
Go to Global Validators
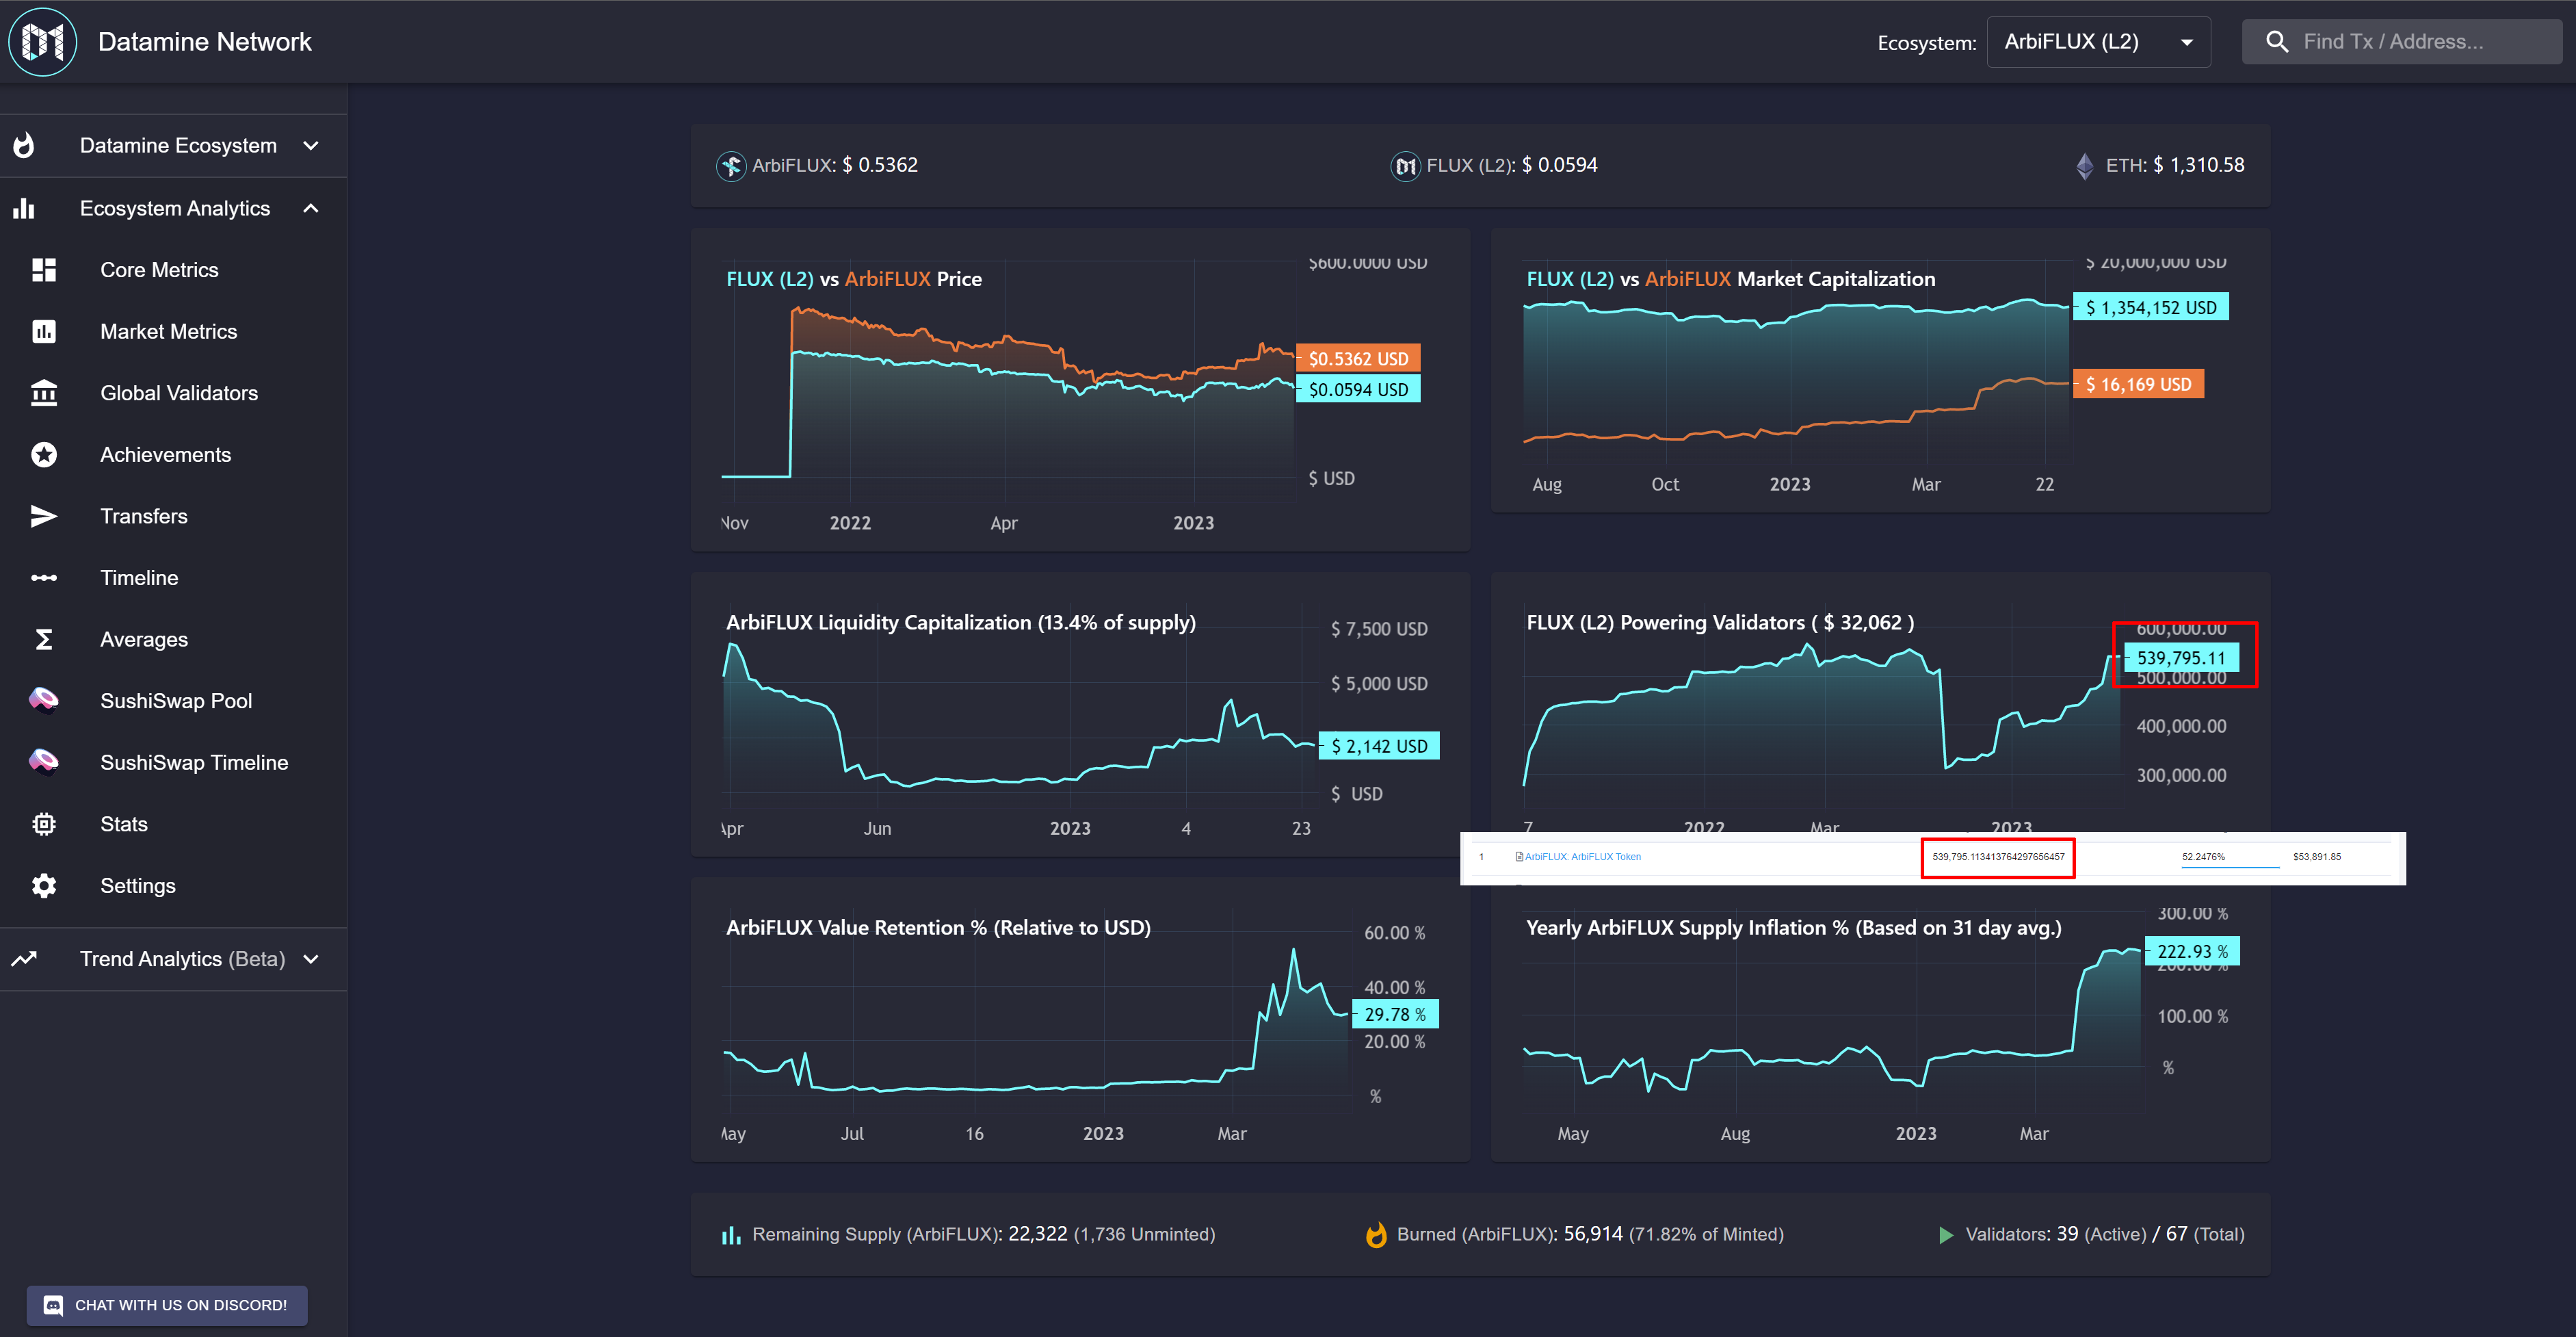click(x=174, y=393)
